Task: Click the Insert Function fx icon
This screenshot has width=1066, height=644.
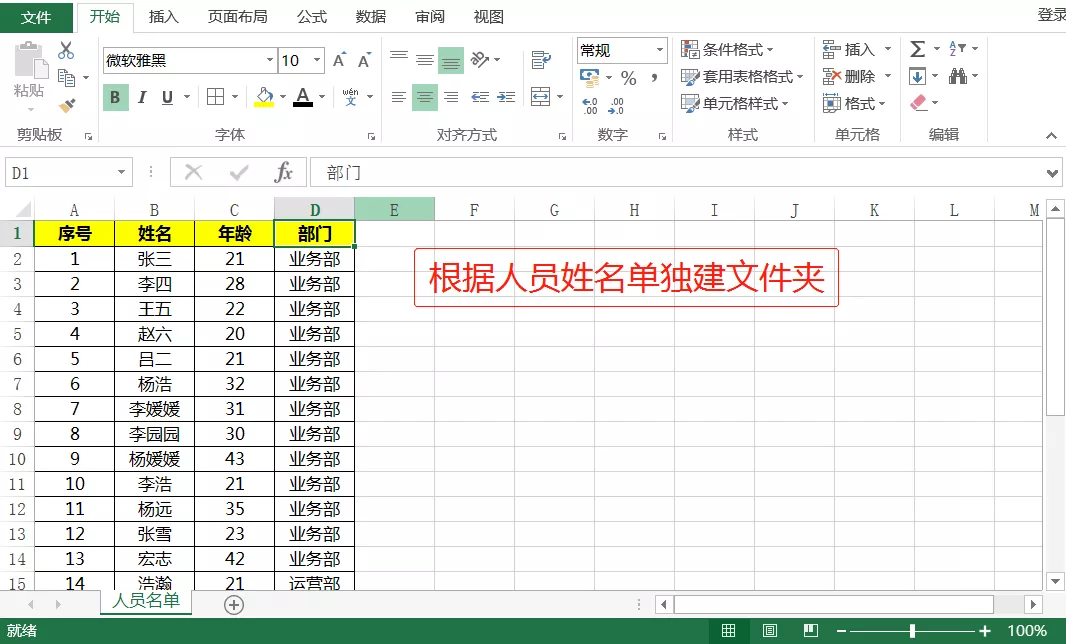Action: (x=283, y=173)
